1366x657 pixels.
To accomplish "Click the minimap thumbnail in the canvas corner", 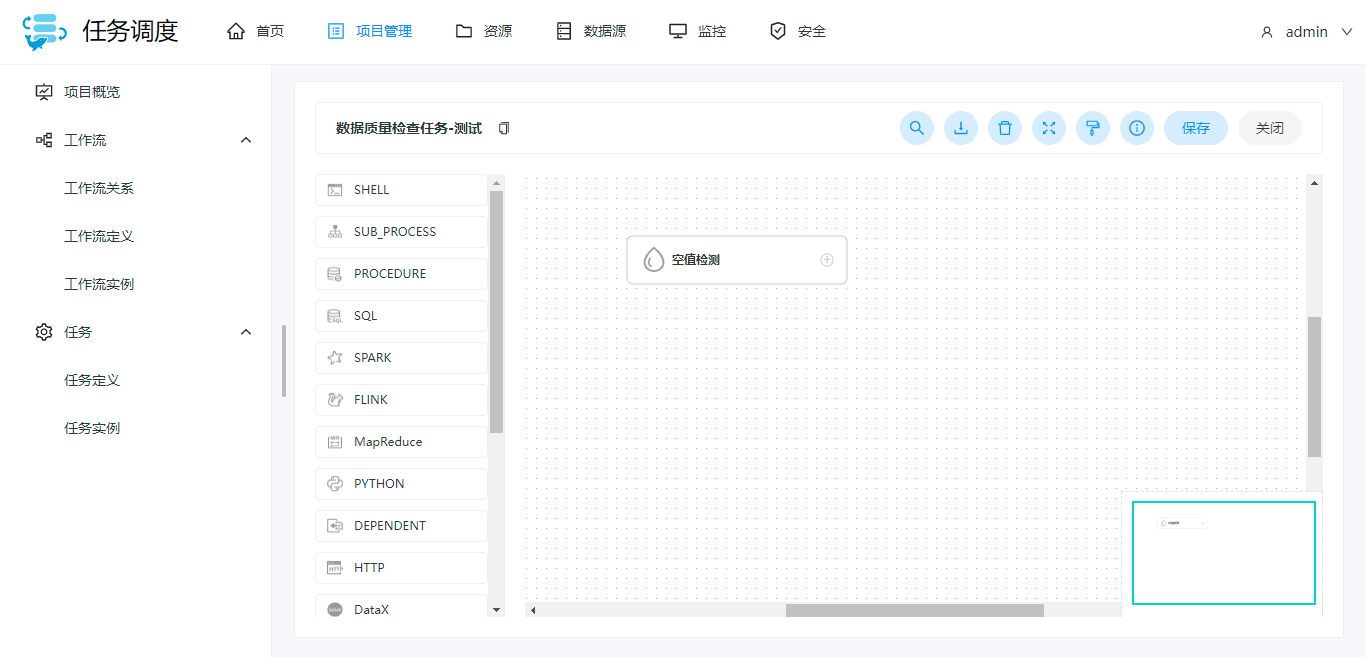I will [x=1223, y=552].
